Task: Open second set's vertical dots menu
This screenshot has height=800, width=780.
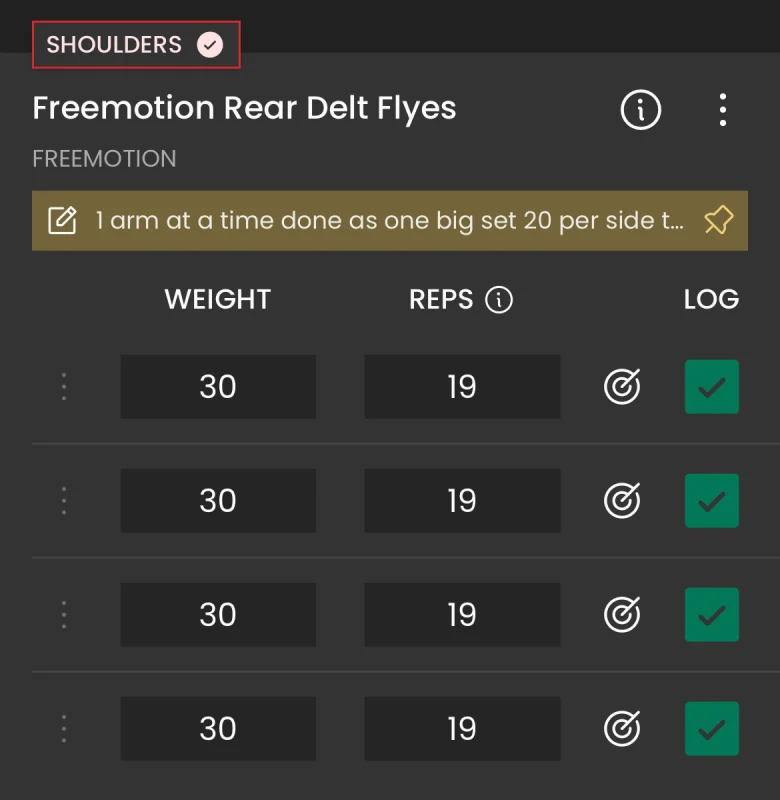Action: click(64, 501)
